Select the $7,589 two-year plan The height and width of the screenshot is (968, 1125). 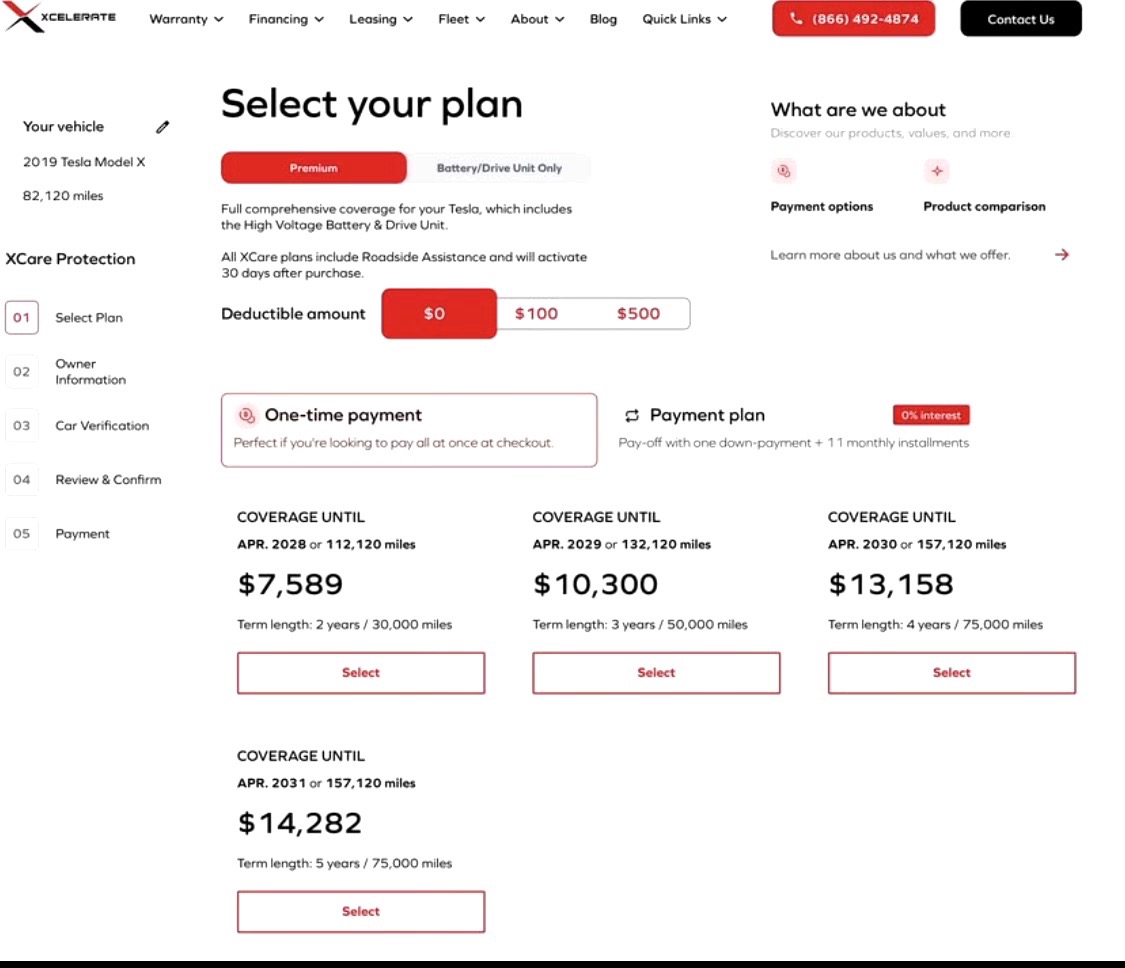tap(360, 673)
